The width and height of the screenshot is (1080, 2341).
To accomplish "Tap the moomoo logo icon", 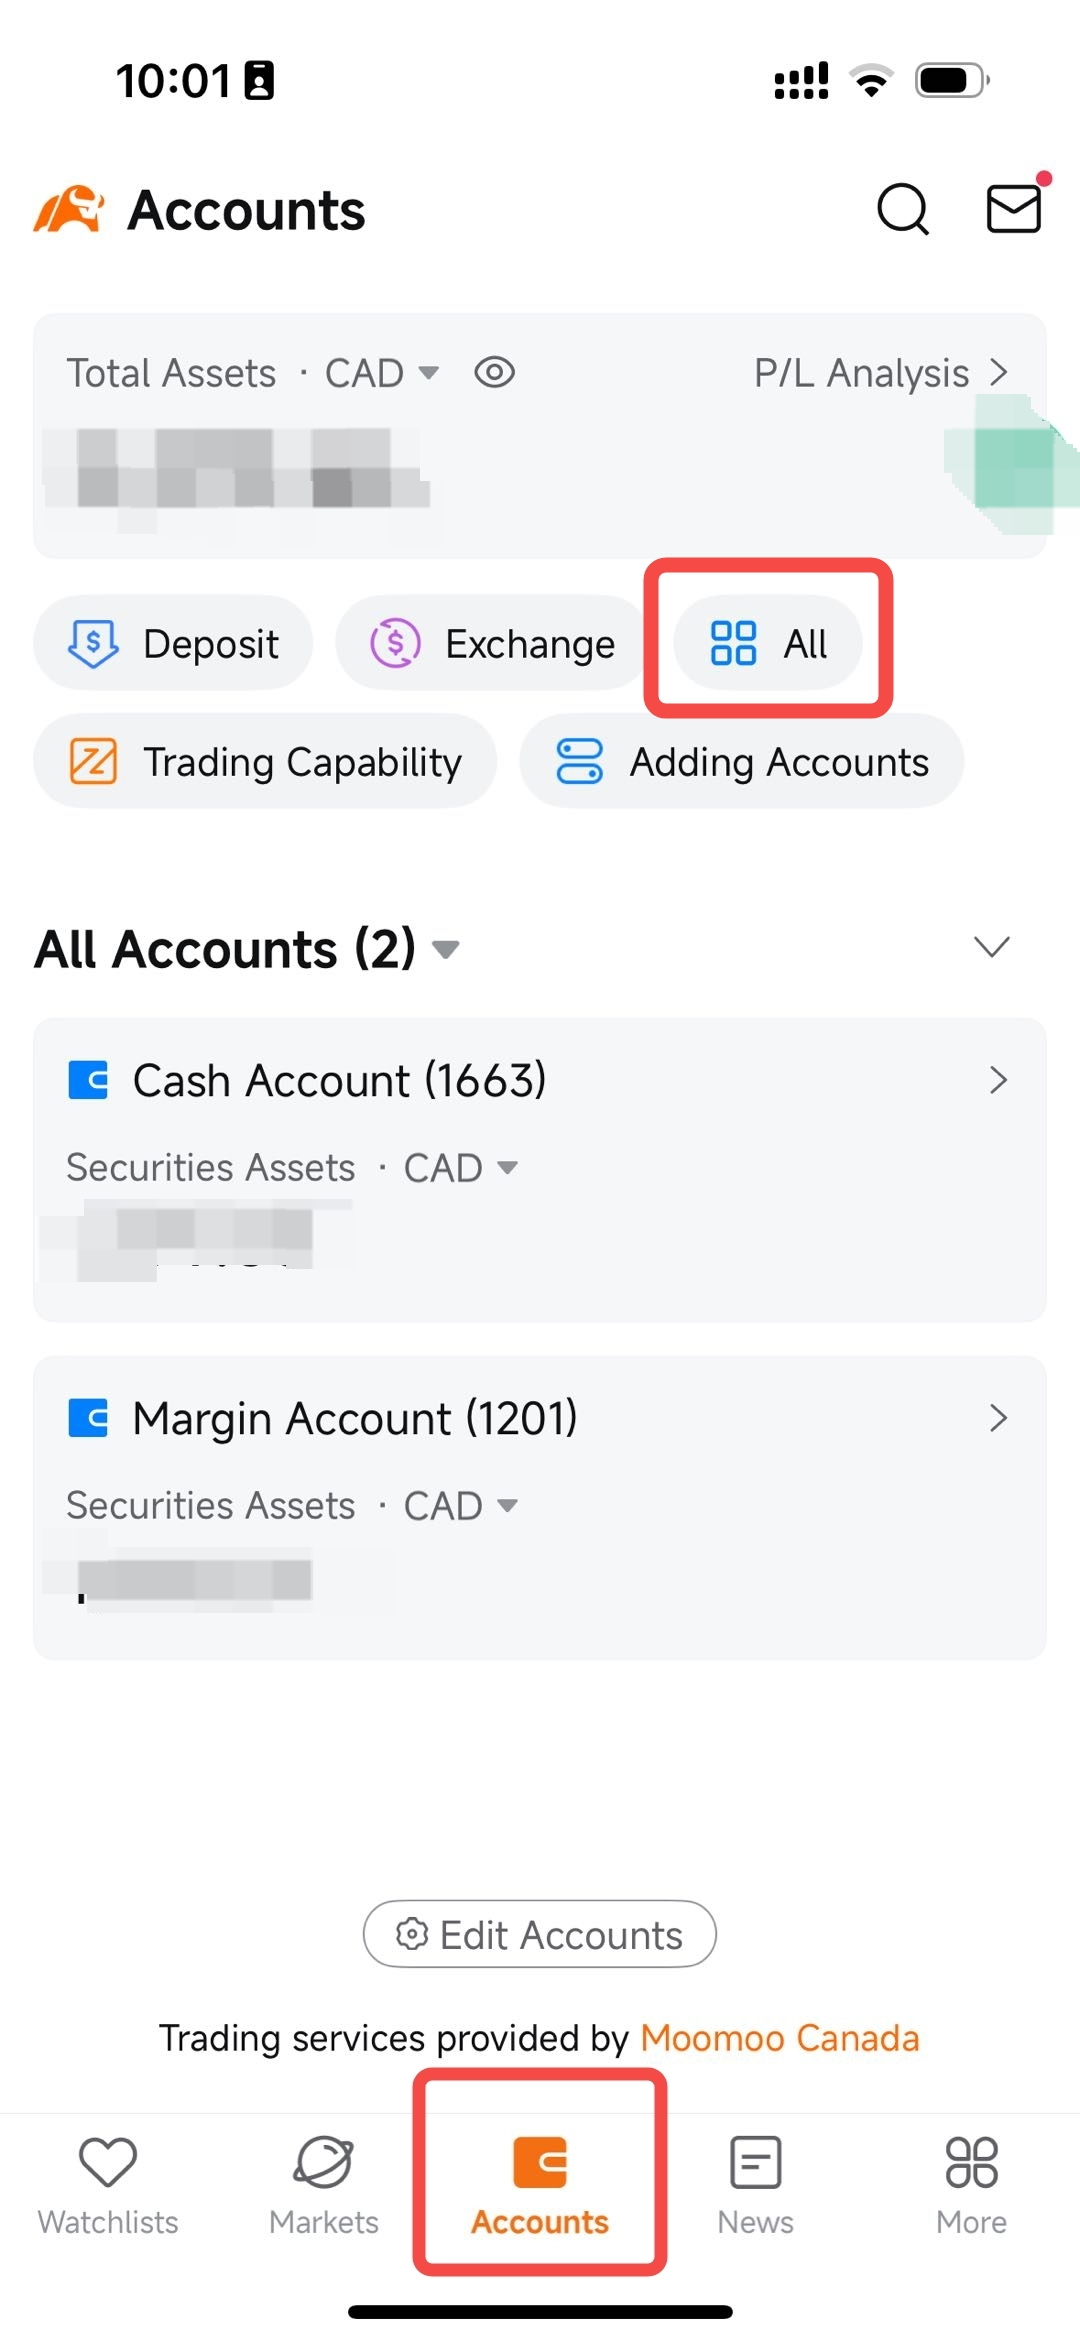I will (x=69, y=209).
